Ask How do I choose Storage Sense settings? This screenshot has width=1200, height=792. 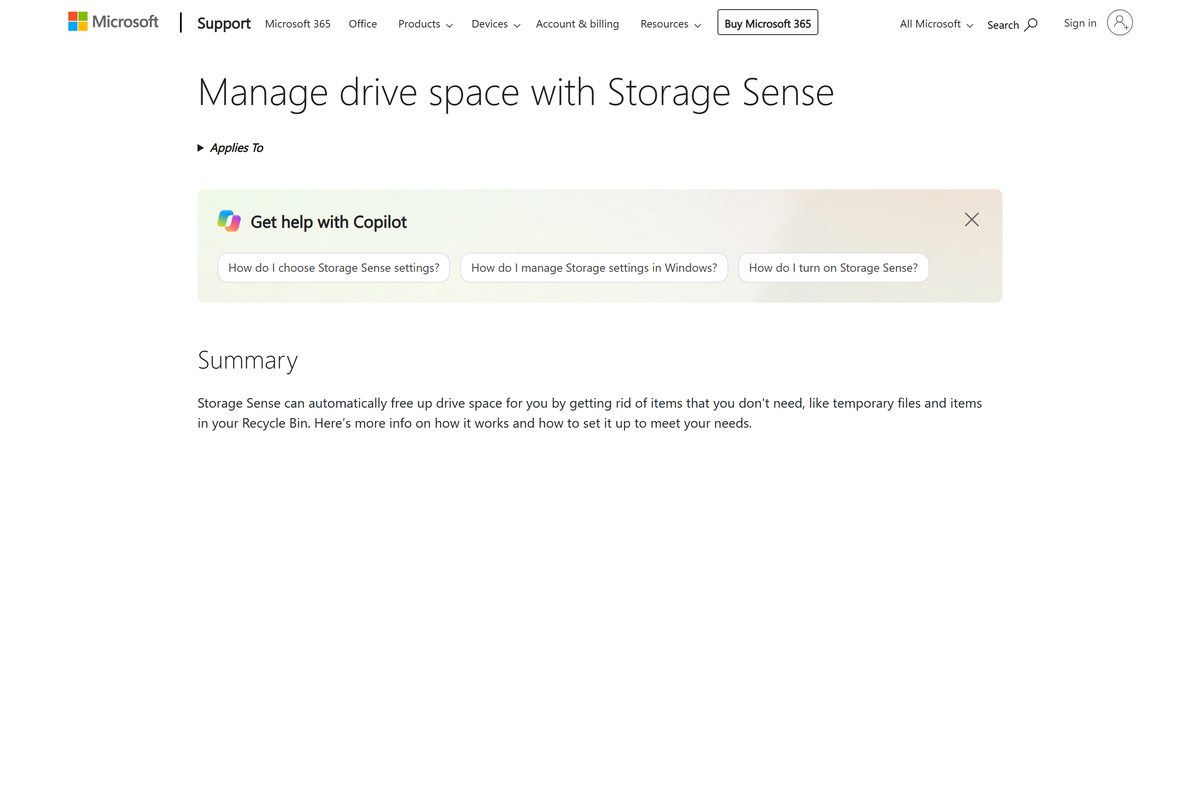click(x=334, y=268)
